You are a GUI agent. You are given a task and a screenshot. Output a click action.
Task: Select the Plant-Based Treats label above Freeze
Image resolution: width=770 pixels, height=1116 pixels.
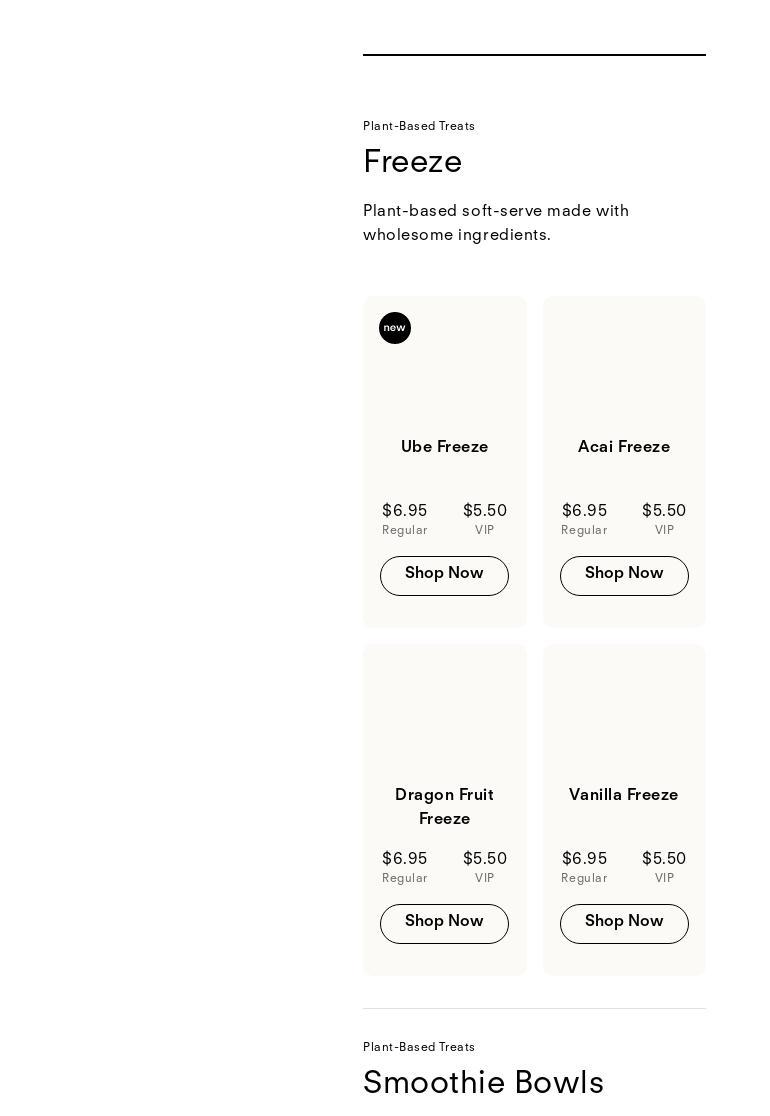click(x=419, y=126)
